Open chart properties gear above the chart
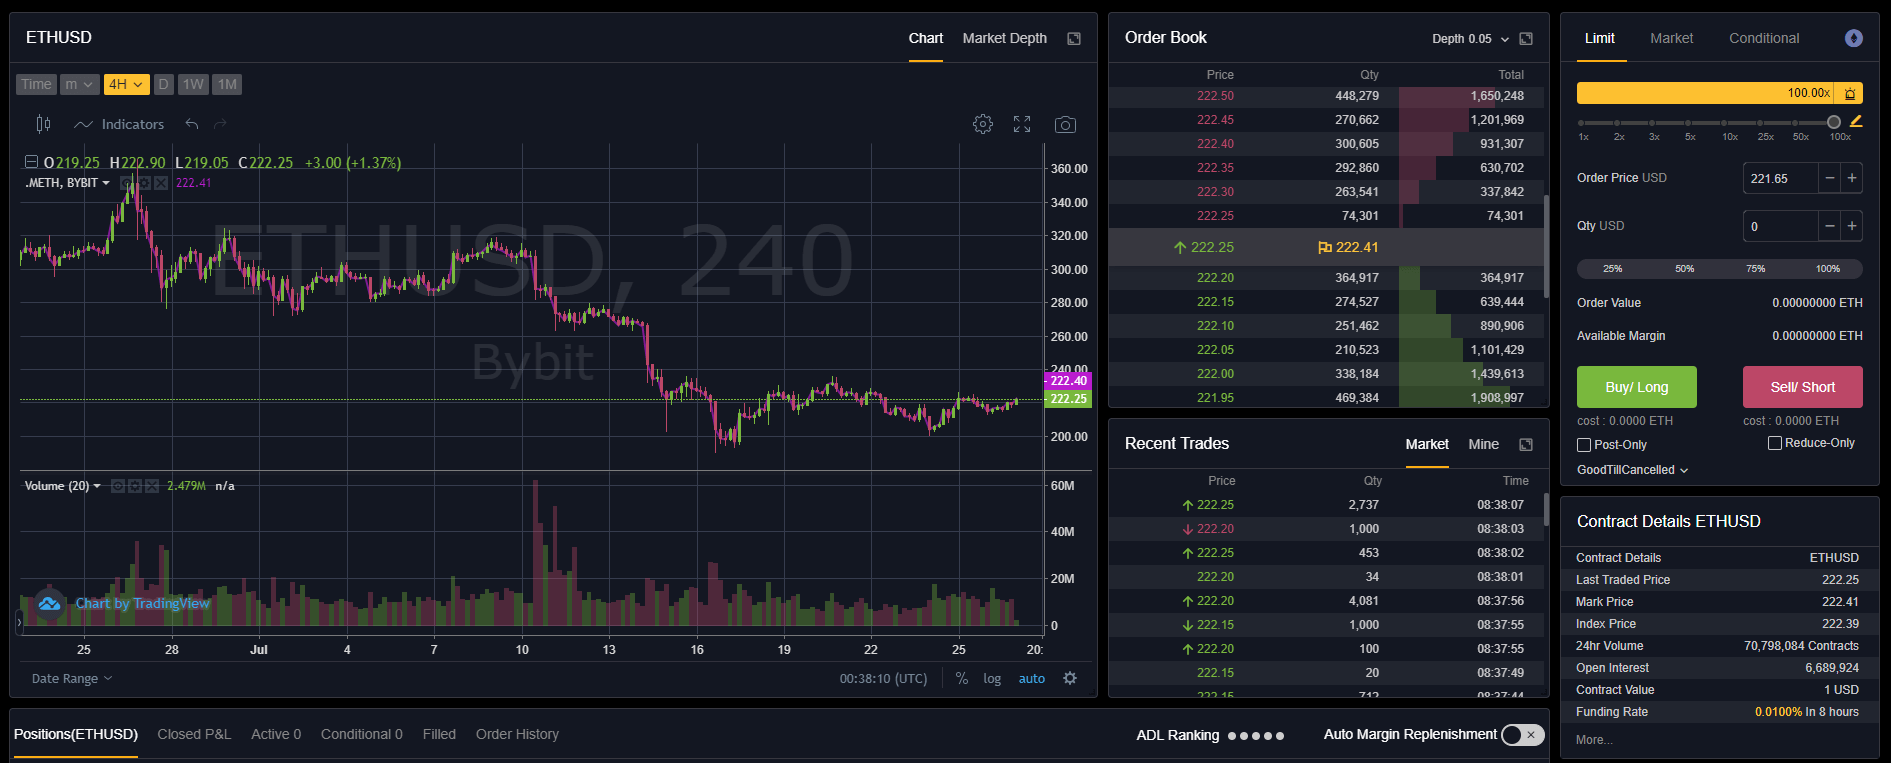This screenshot has width=1891, height=763. pos(983,124)
